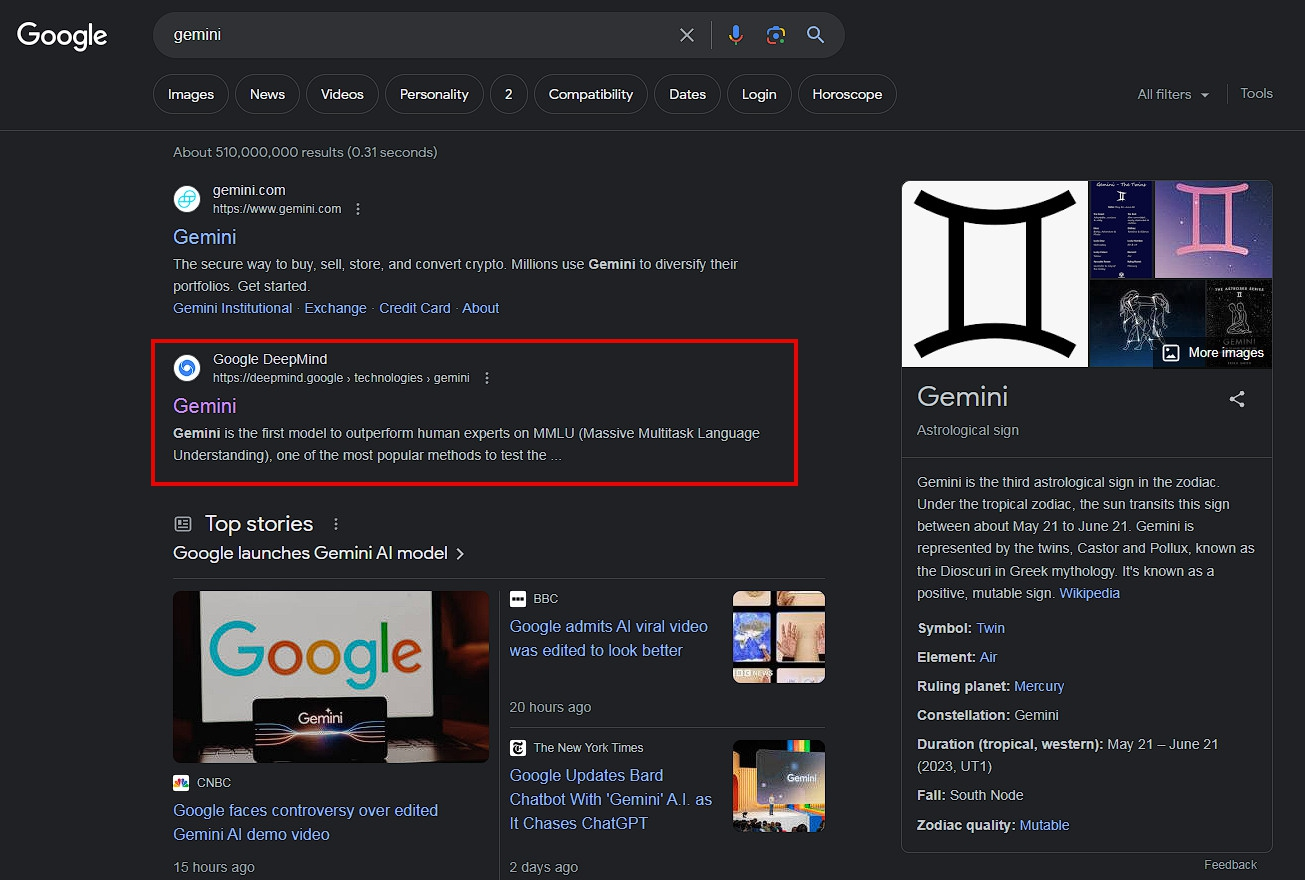The image size is (1305, 880).
Task: Clear the search box with the X icon
Action: tap(687, 35)
